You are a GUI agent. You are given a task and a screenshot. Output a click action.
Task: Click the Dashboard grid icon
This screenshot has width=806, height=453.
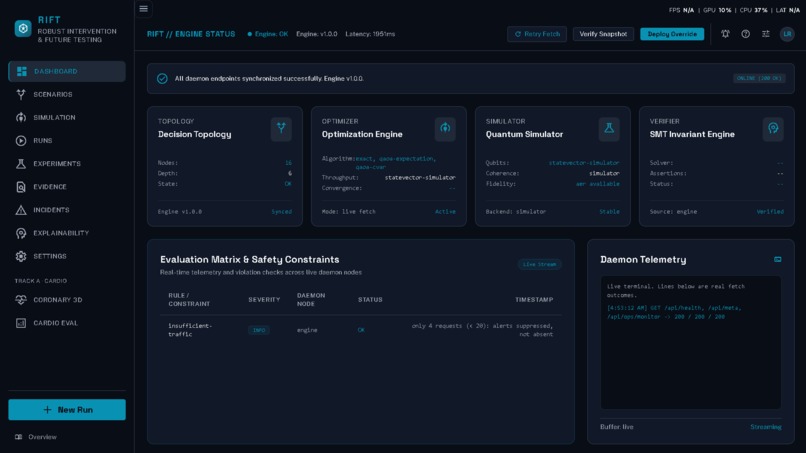(21, 71)
